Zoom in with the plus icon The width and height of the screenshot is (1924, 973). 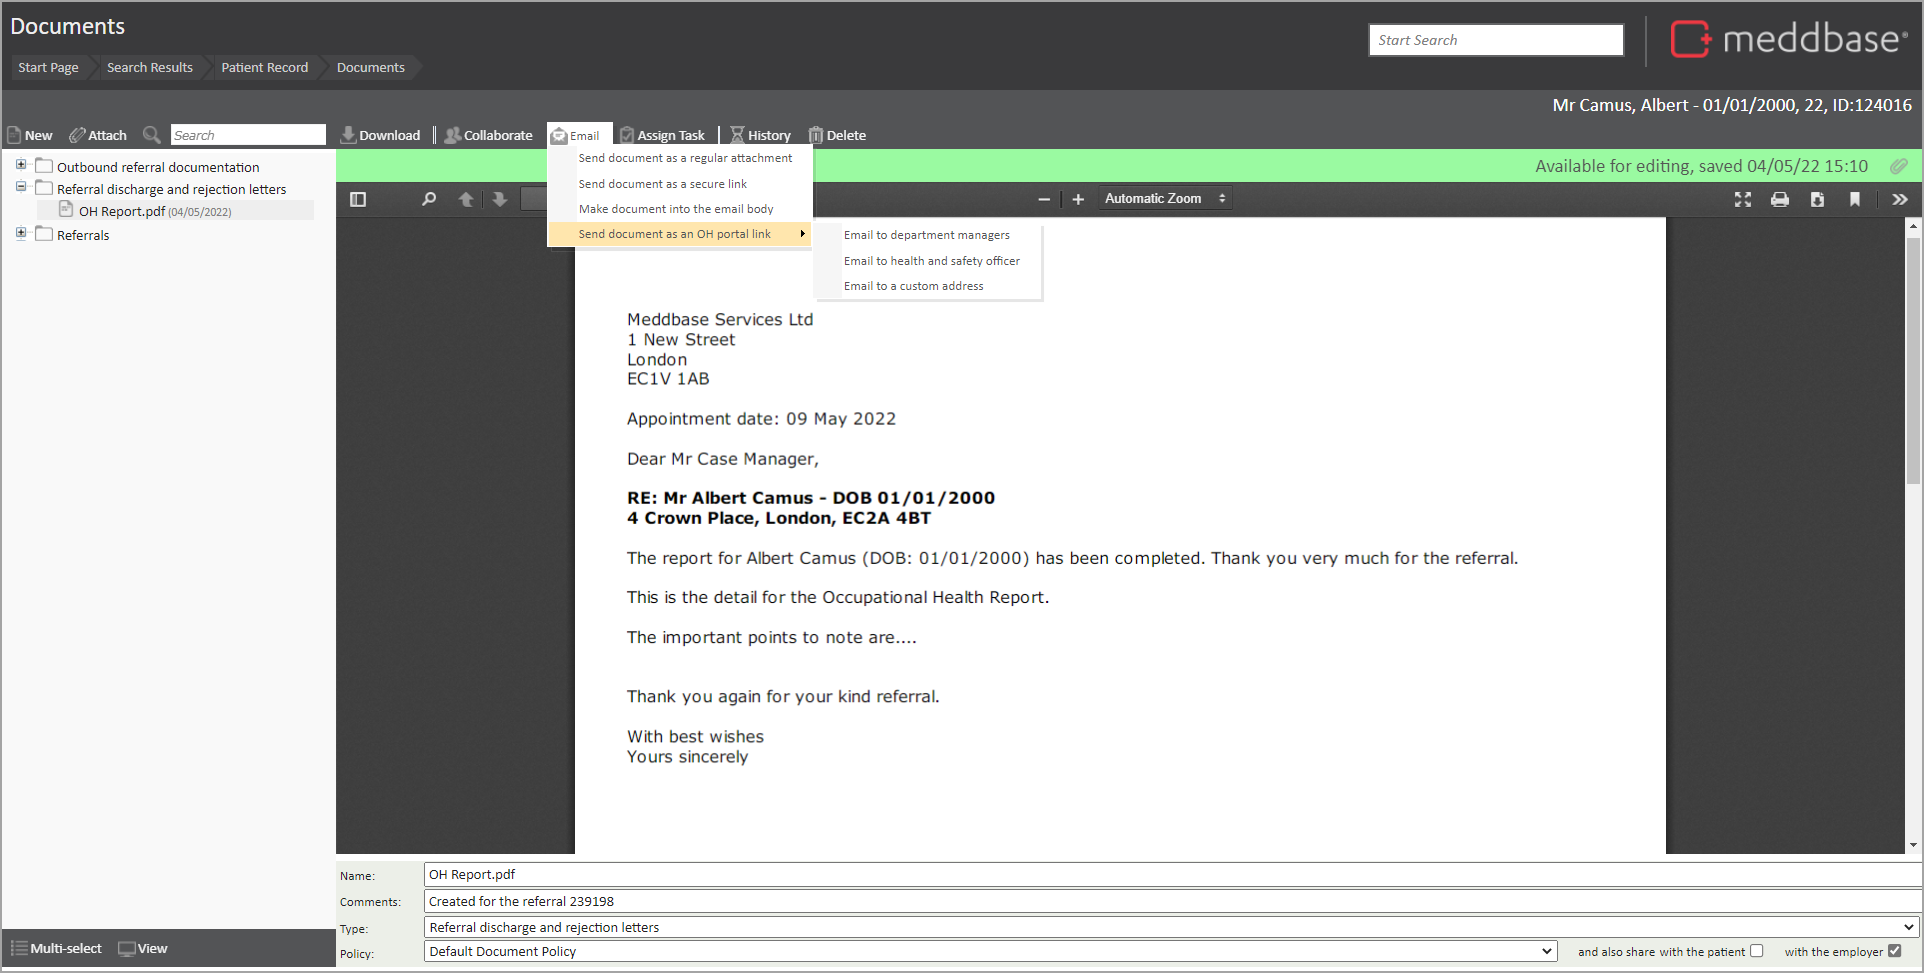click(x=1078, y=199)
